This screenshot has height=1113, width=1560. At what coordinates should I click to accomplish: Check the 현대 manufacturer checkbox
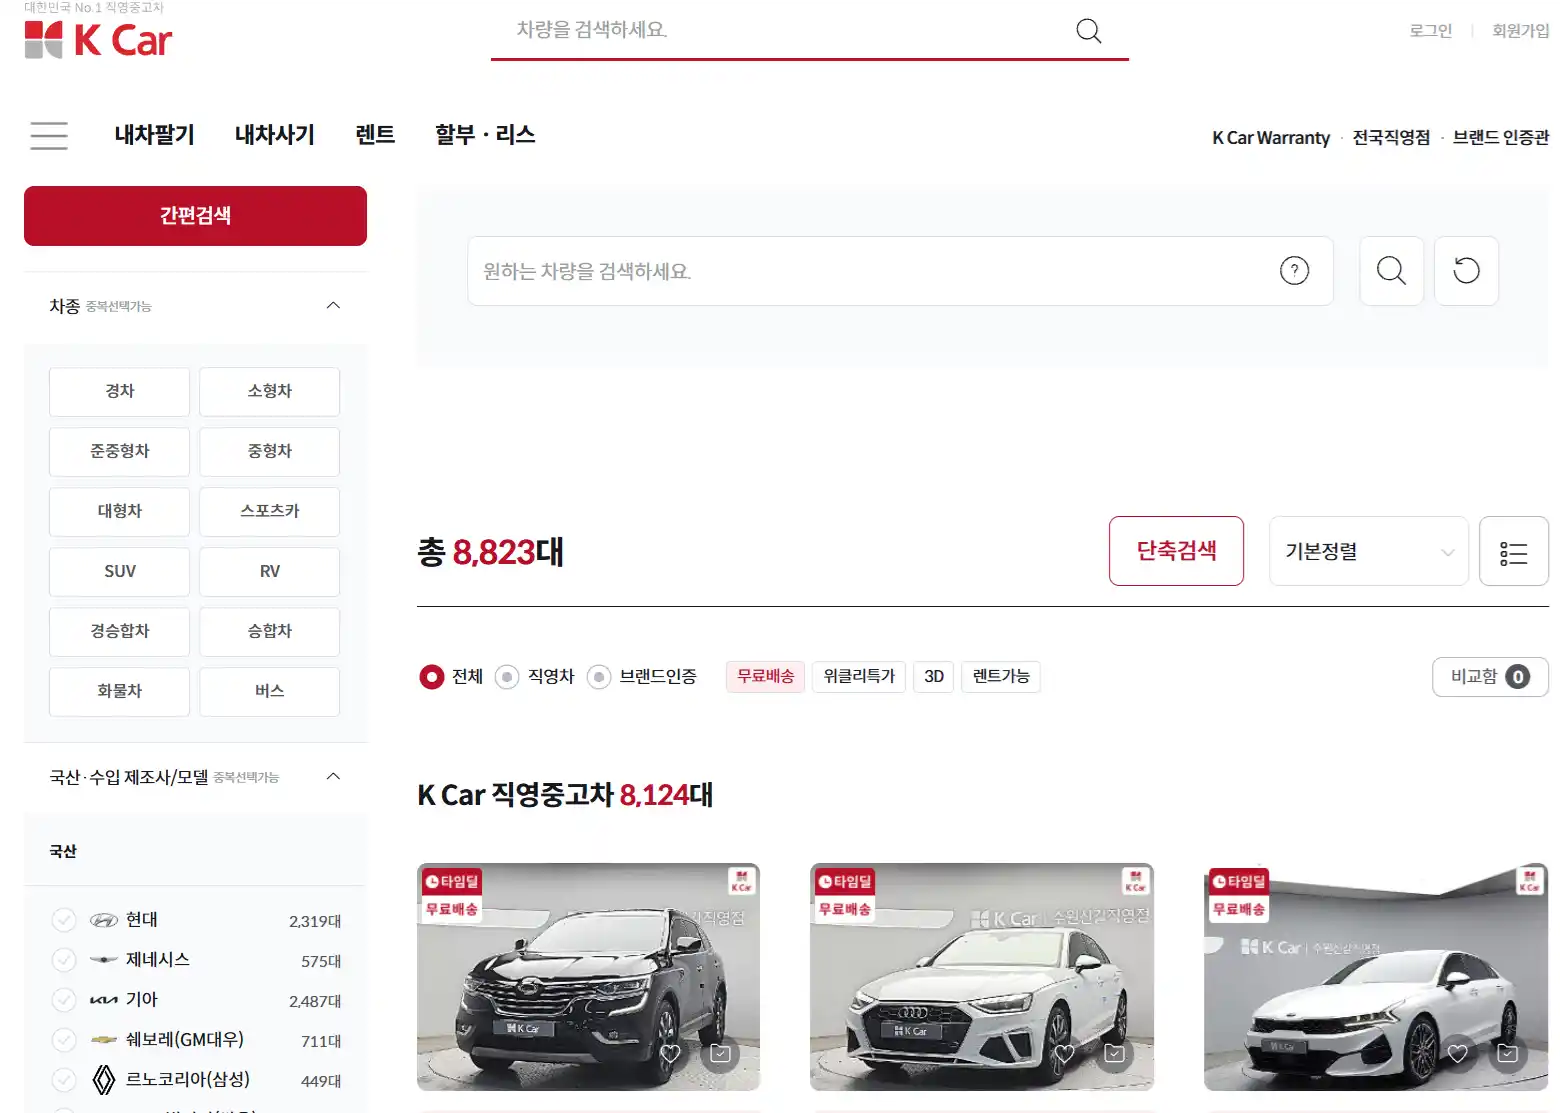(64, 920)
